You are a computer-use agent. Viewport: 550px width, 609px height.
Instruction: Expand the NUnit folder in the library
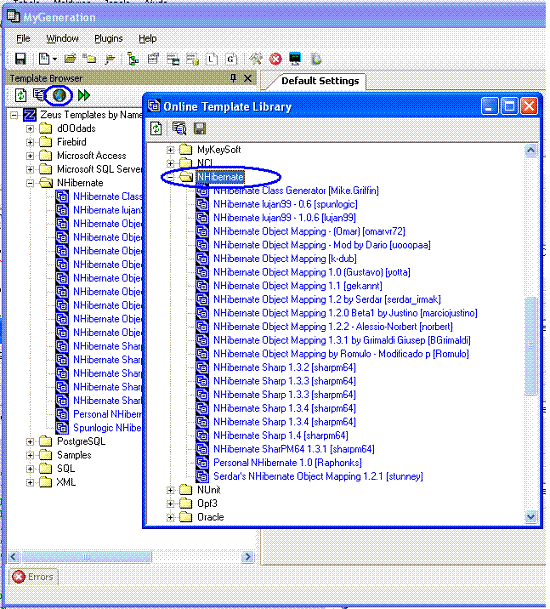click(170, 490)
